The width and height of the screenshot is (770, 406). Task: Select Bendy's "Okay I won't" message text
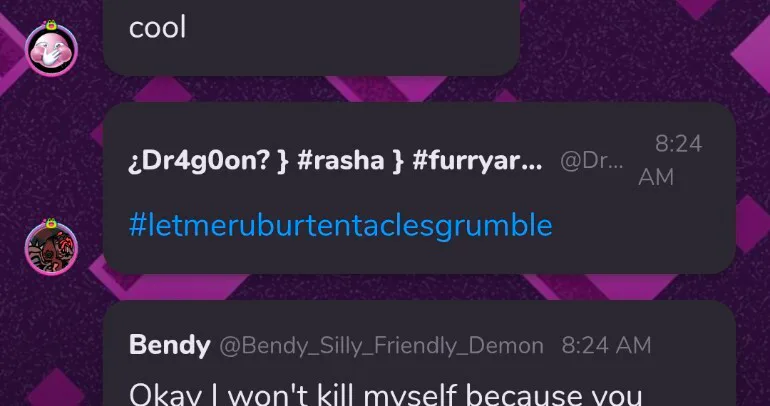click(385, 395)
